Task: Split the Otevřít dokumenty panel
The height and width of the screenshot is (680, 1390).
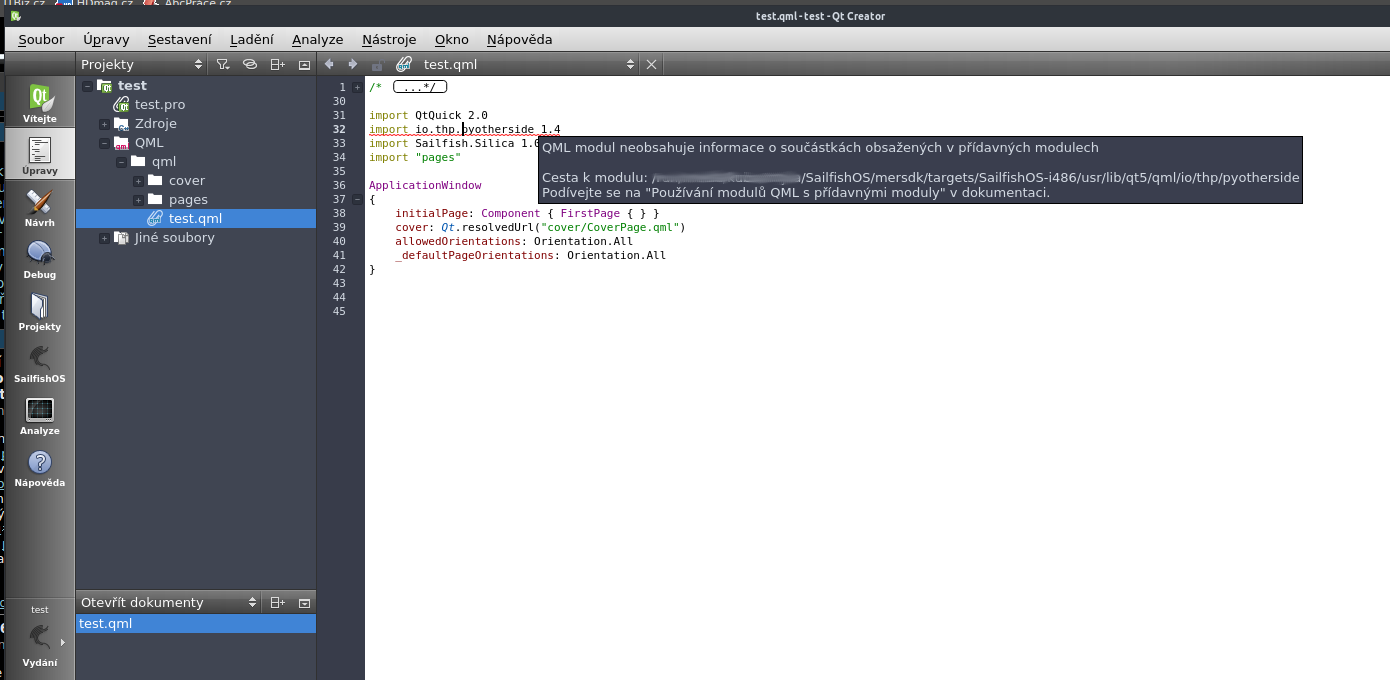Action: 278,603
